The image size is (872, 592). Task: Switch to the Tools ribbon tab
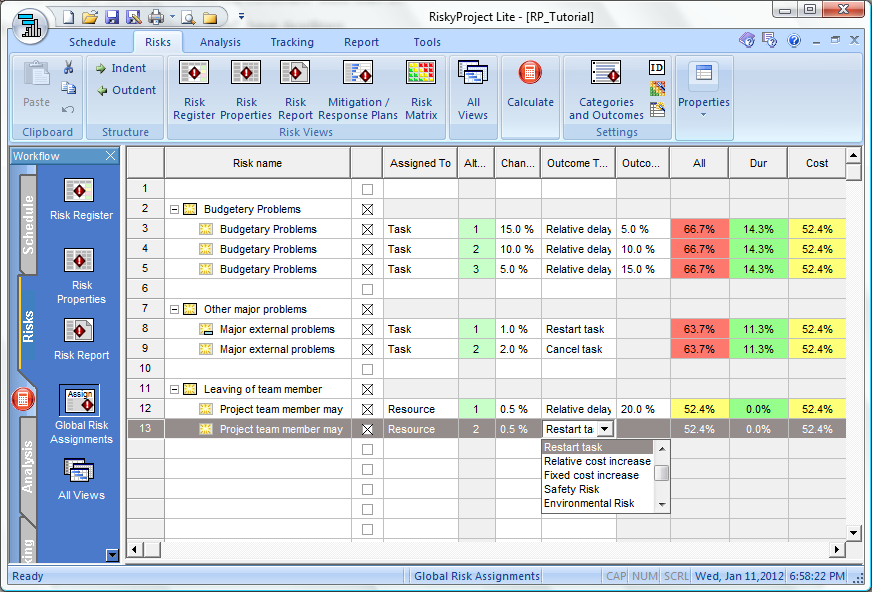click(x=427, y=42)
